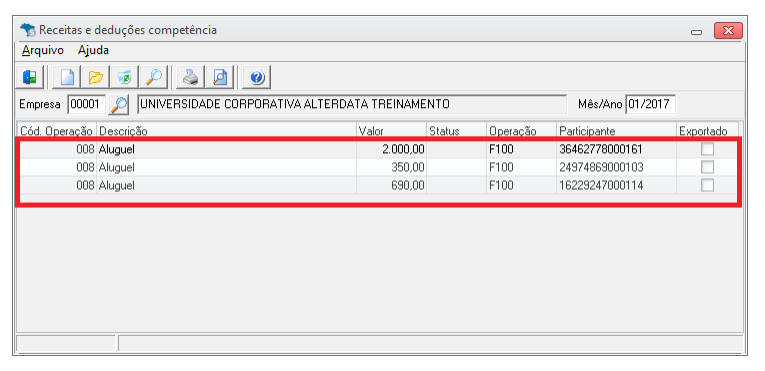Screen dimensions: 765x371
Task: Click the Exportado column header
Action: (707, 131)
